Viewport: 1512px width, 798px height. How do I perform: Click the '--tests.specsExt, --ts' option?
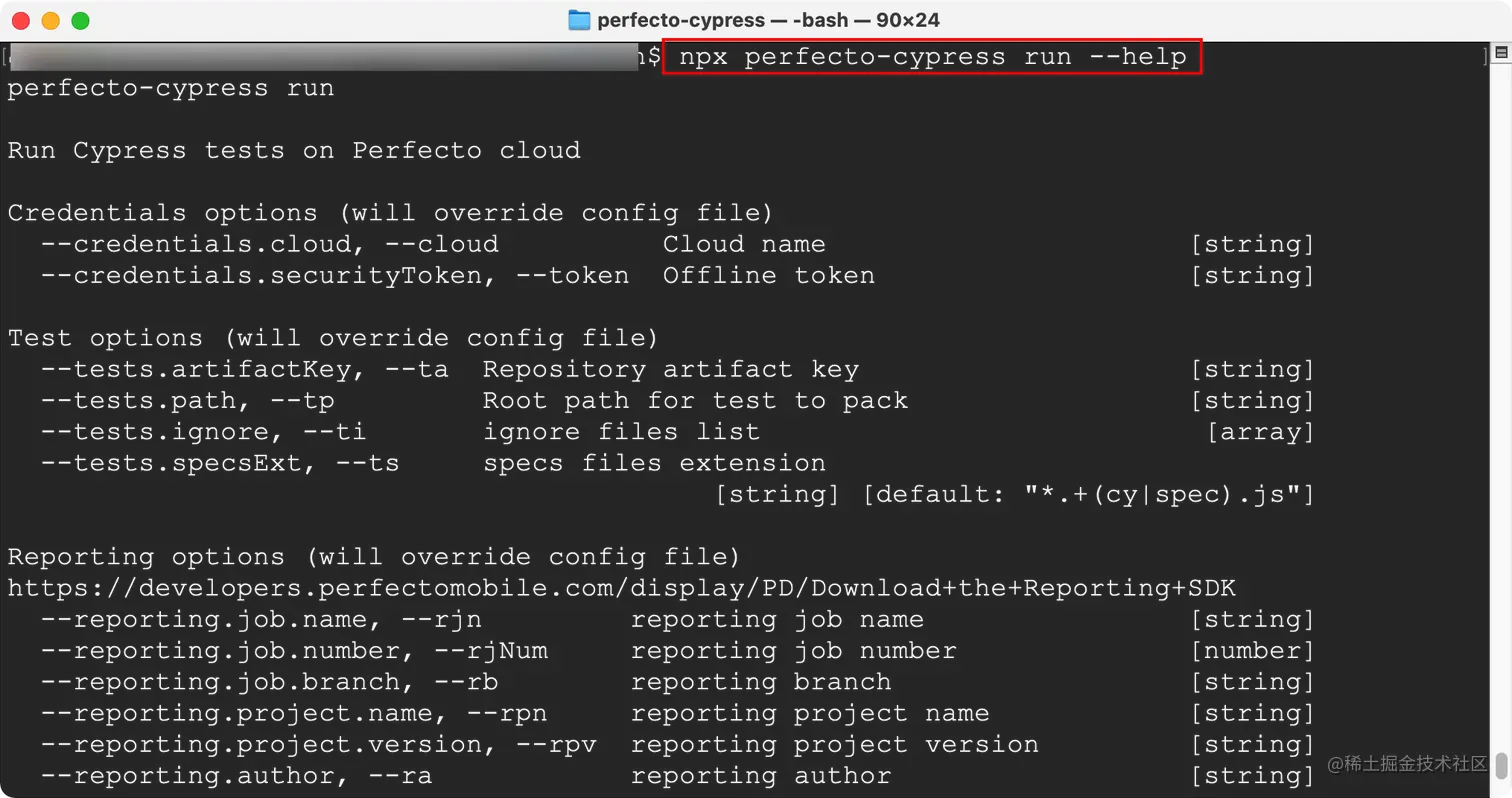[x=220, y=463]
